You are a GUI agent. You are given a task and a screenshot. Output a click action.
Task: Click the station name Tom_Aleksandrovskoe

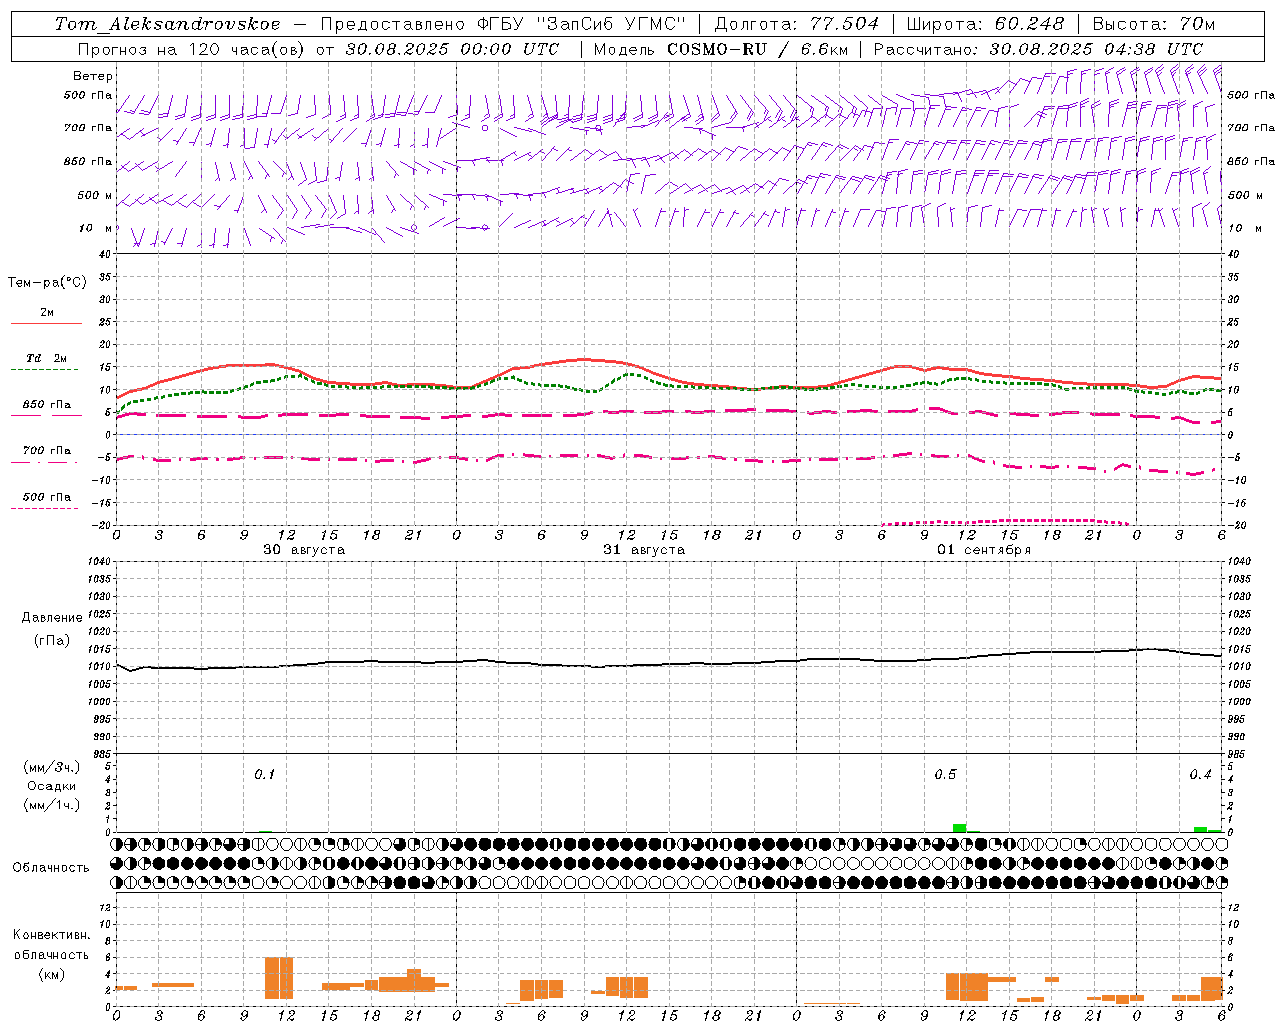click(x=168, y=24)
